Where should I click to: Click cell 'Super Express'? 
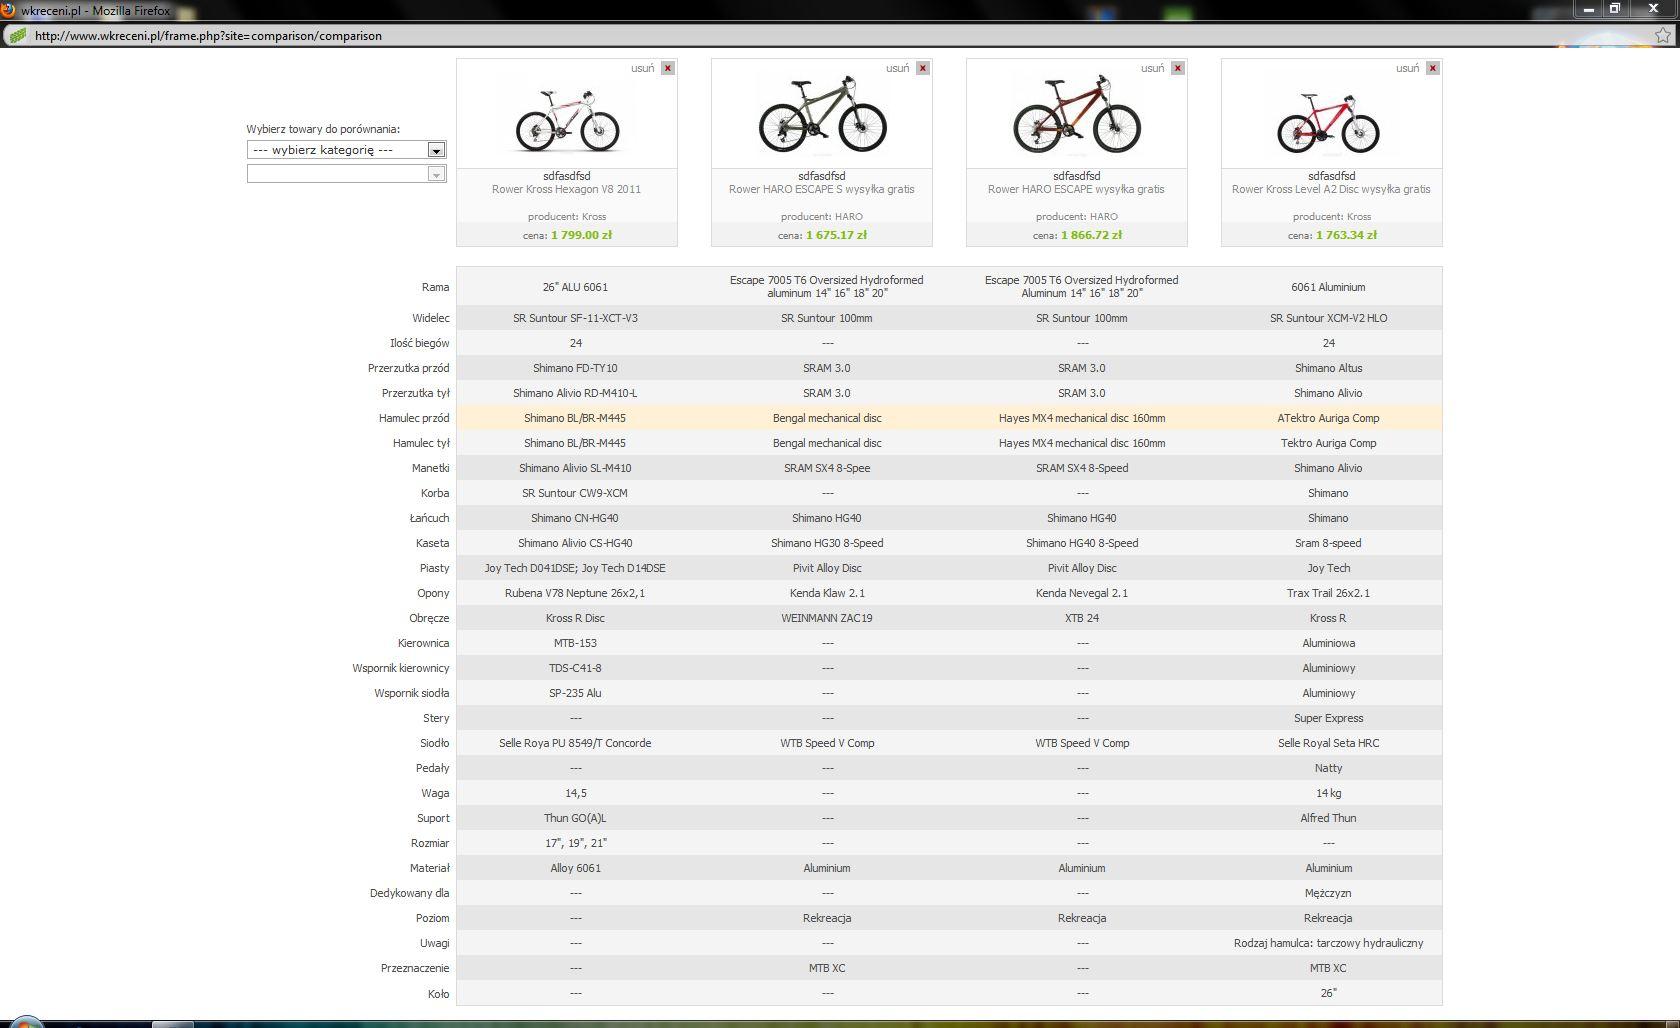[1328, 718]
